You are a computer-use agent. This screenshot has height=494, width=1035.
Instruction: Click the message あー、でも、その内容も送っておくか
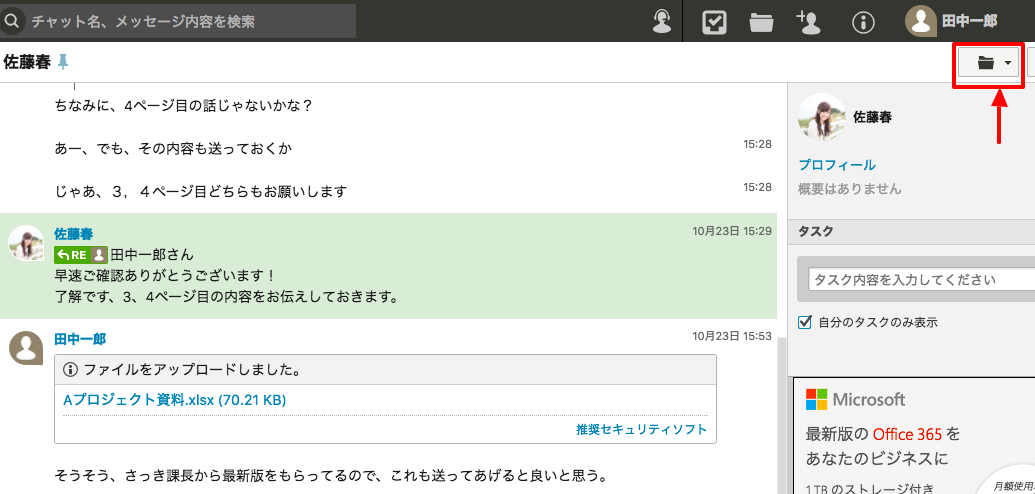pos(173,149)
